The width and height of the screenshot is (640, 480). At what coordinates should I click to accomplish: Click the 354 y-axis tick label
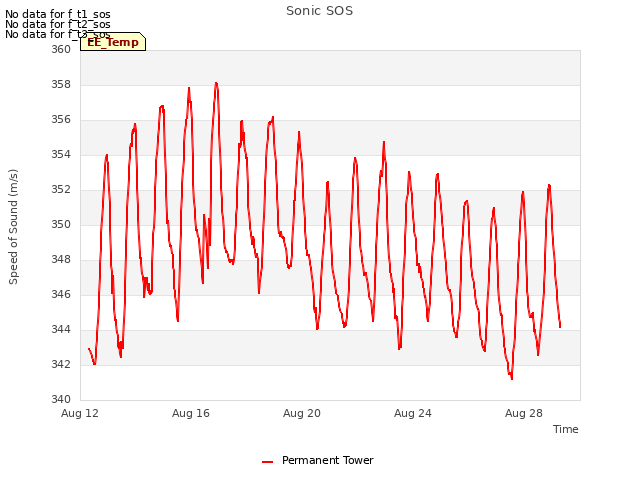[61, 155]
